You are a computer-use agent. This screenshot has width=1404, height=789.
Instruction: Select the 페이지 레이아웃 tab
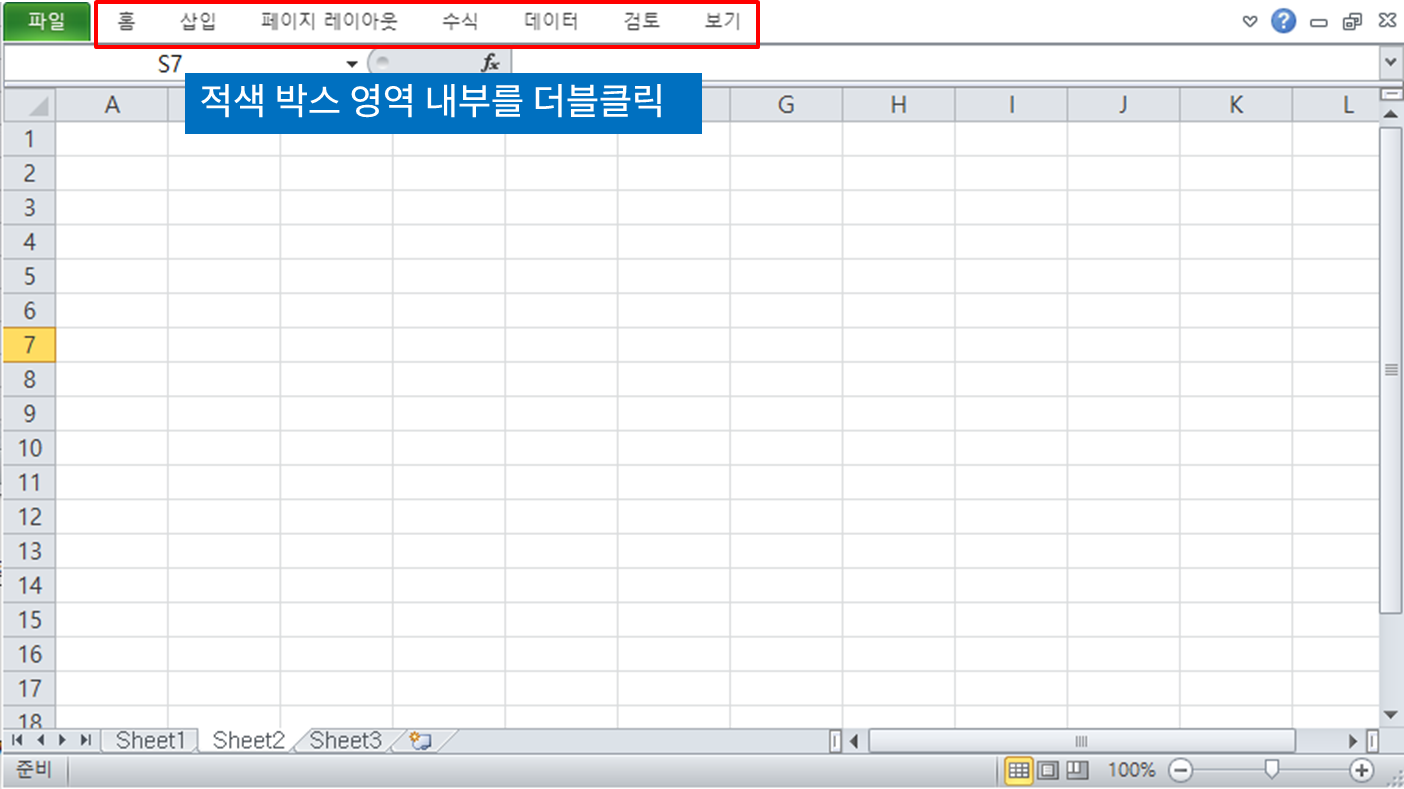329,21
